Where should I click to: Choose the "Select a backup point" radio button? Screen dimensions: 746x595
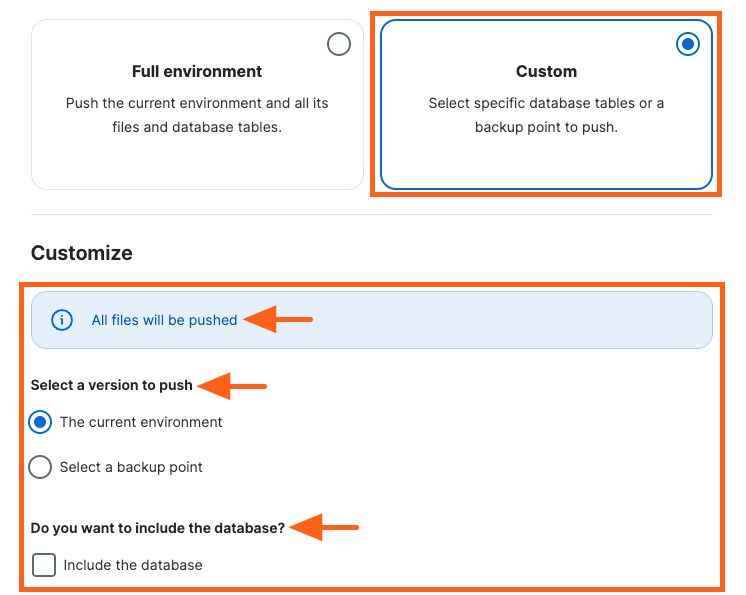40,467
